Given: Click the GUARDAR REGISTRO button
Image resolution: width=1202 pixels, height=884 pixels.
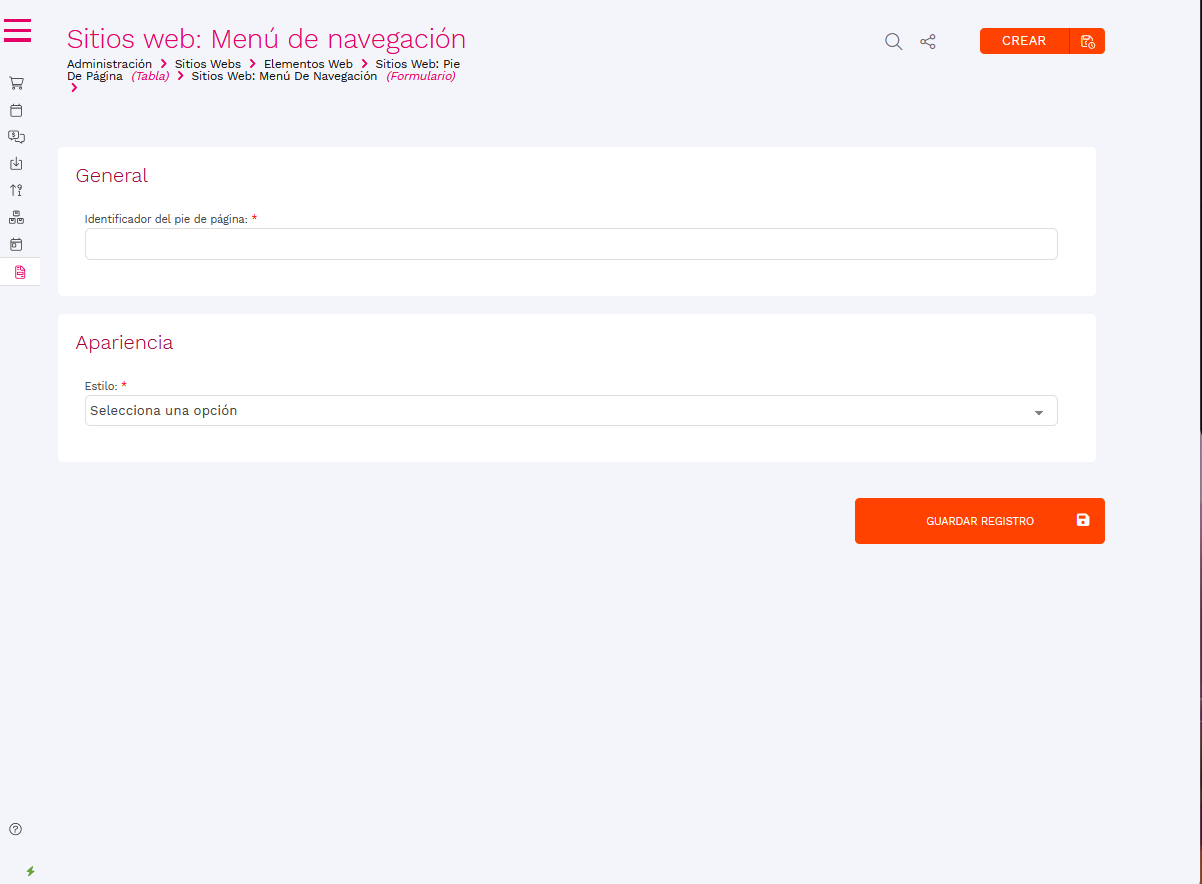Looking at the screenshot, I should coord(979,521).
